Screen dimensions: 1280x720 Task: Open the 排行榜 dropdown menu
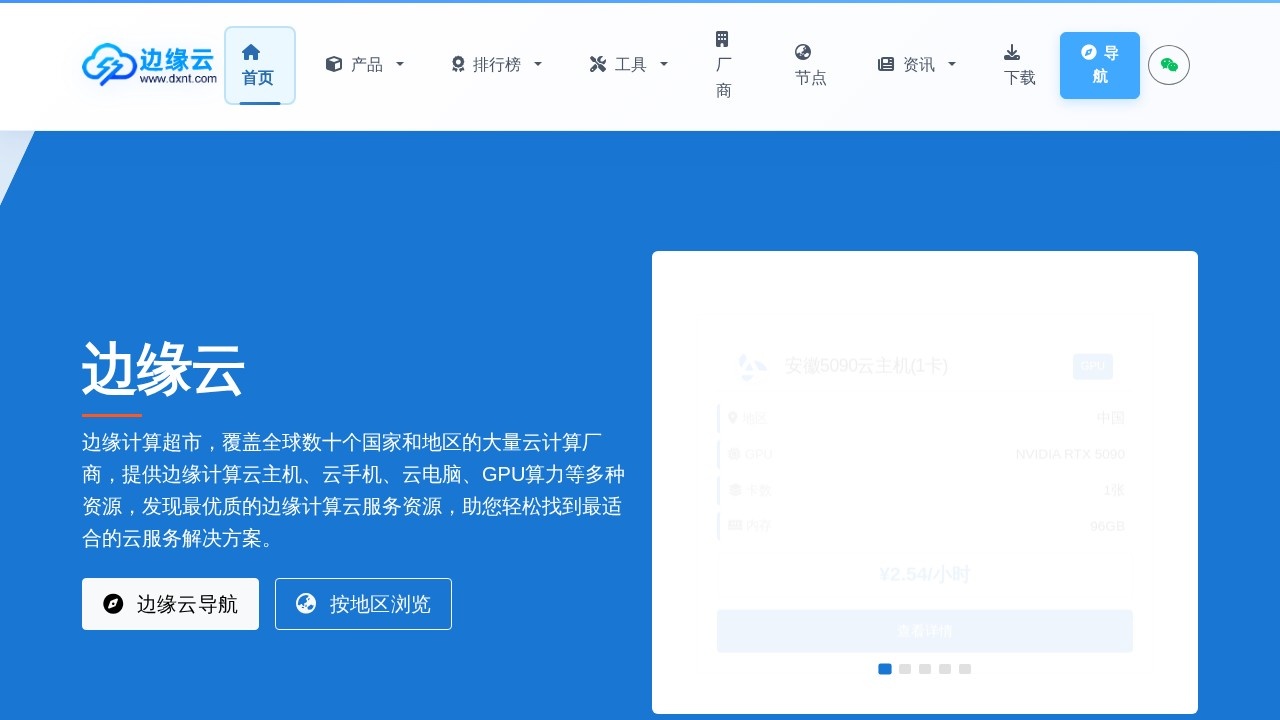pos(496,64)
